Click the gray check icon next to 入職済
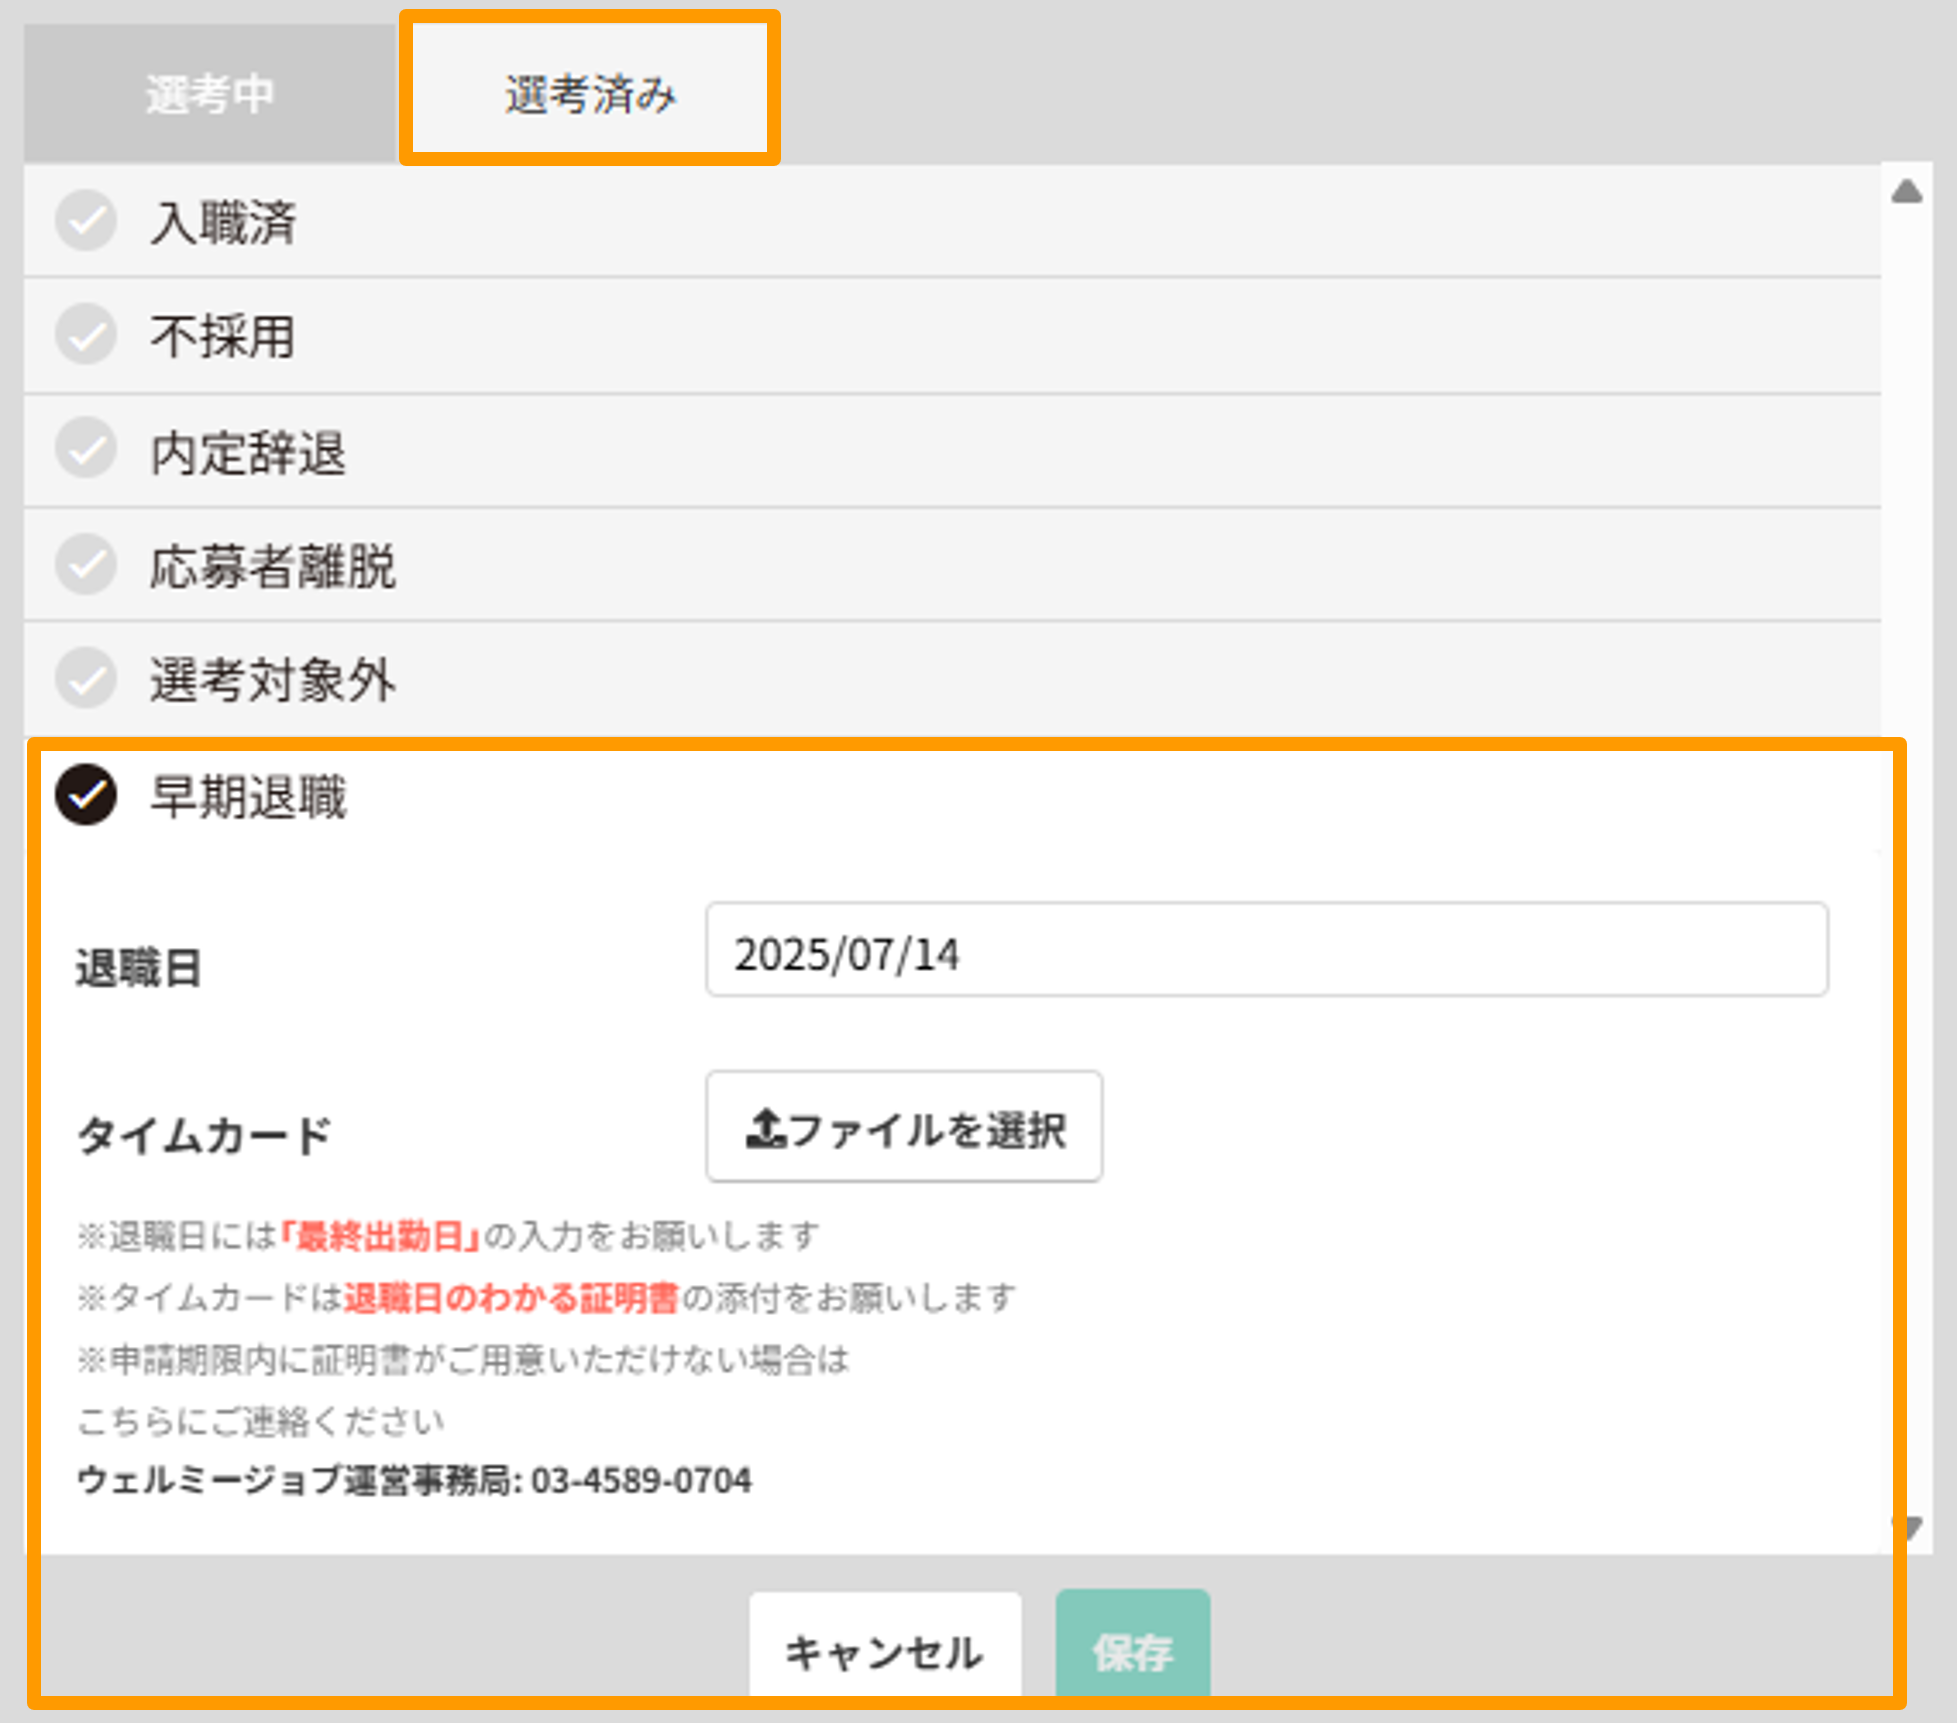 86,222
